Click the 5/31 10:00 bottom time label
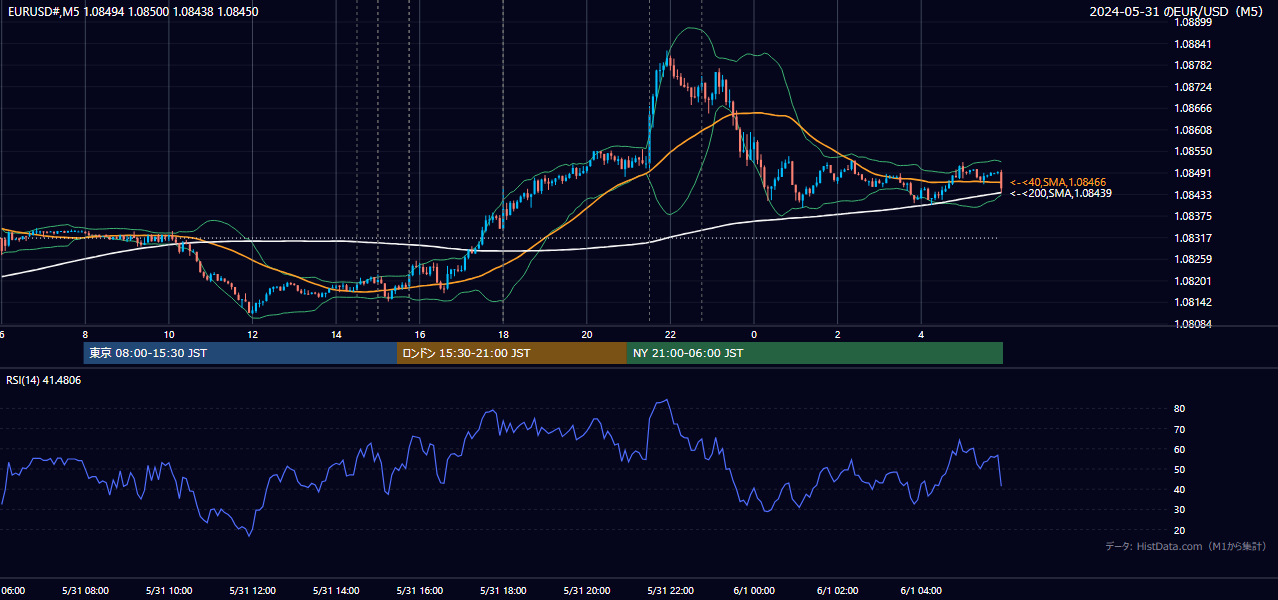This screenshot has width=1278, height=600. [169, 591]
